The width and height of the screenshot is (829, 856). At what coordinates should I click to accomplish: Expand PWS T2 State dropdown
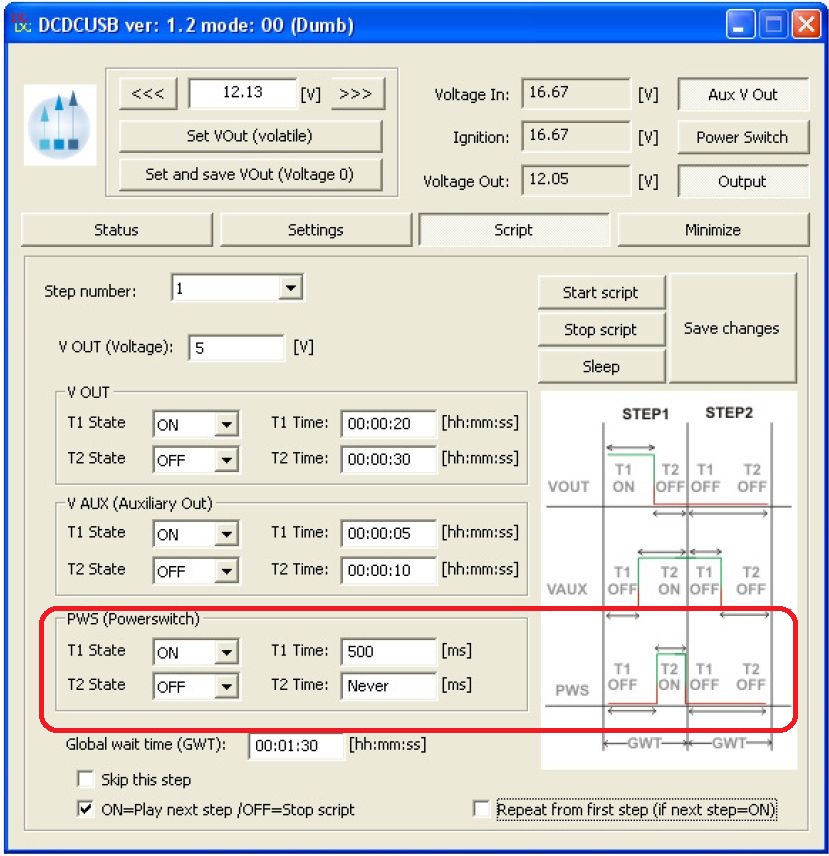click(227, 686)
